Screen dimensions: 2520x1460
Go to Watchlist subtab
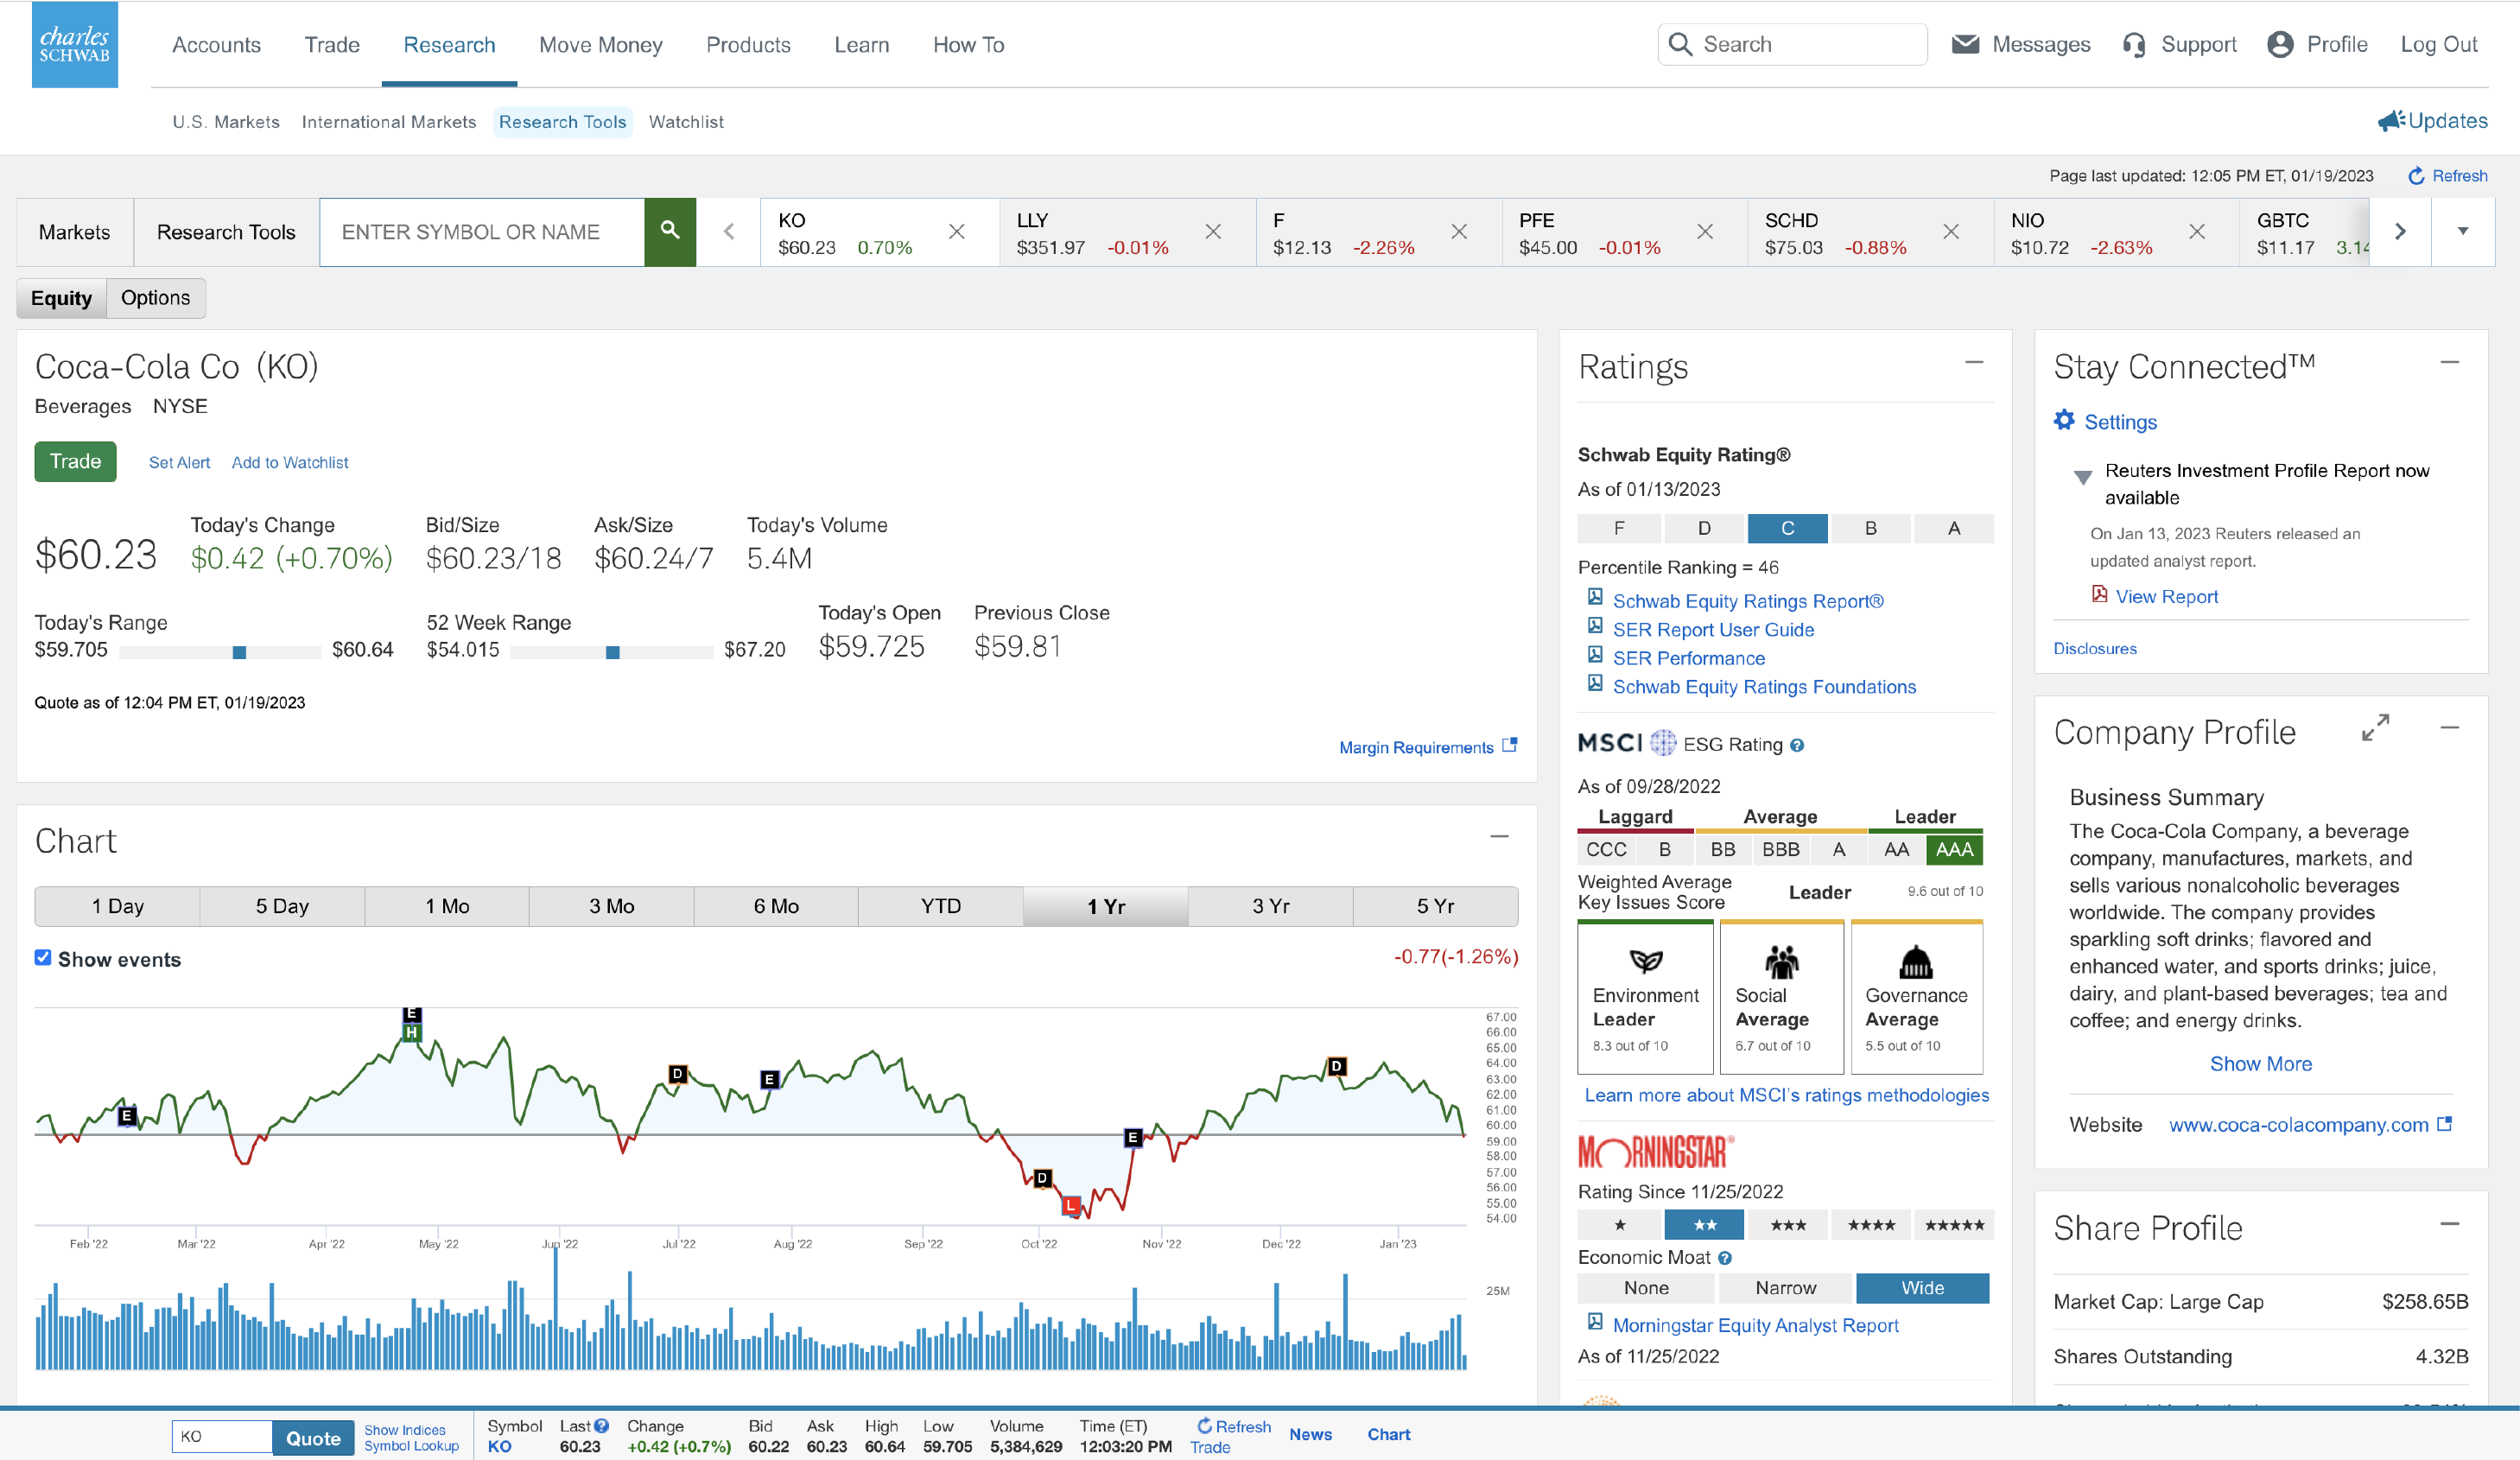[686, 122]
